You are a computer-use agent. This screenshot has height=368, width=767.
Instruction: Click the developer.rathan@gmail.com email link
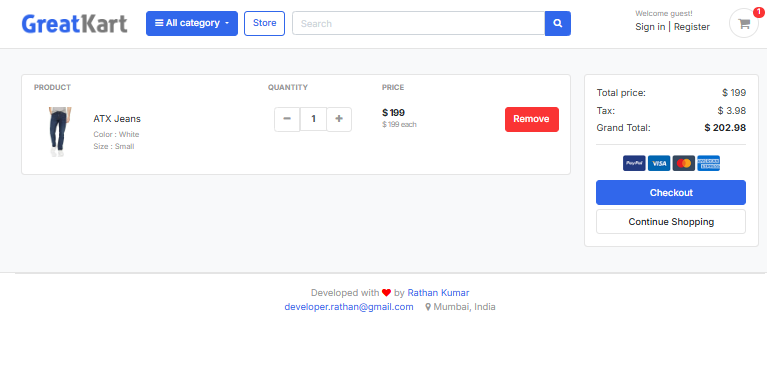349,307
